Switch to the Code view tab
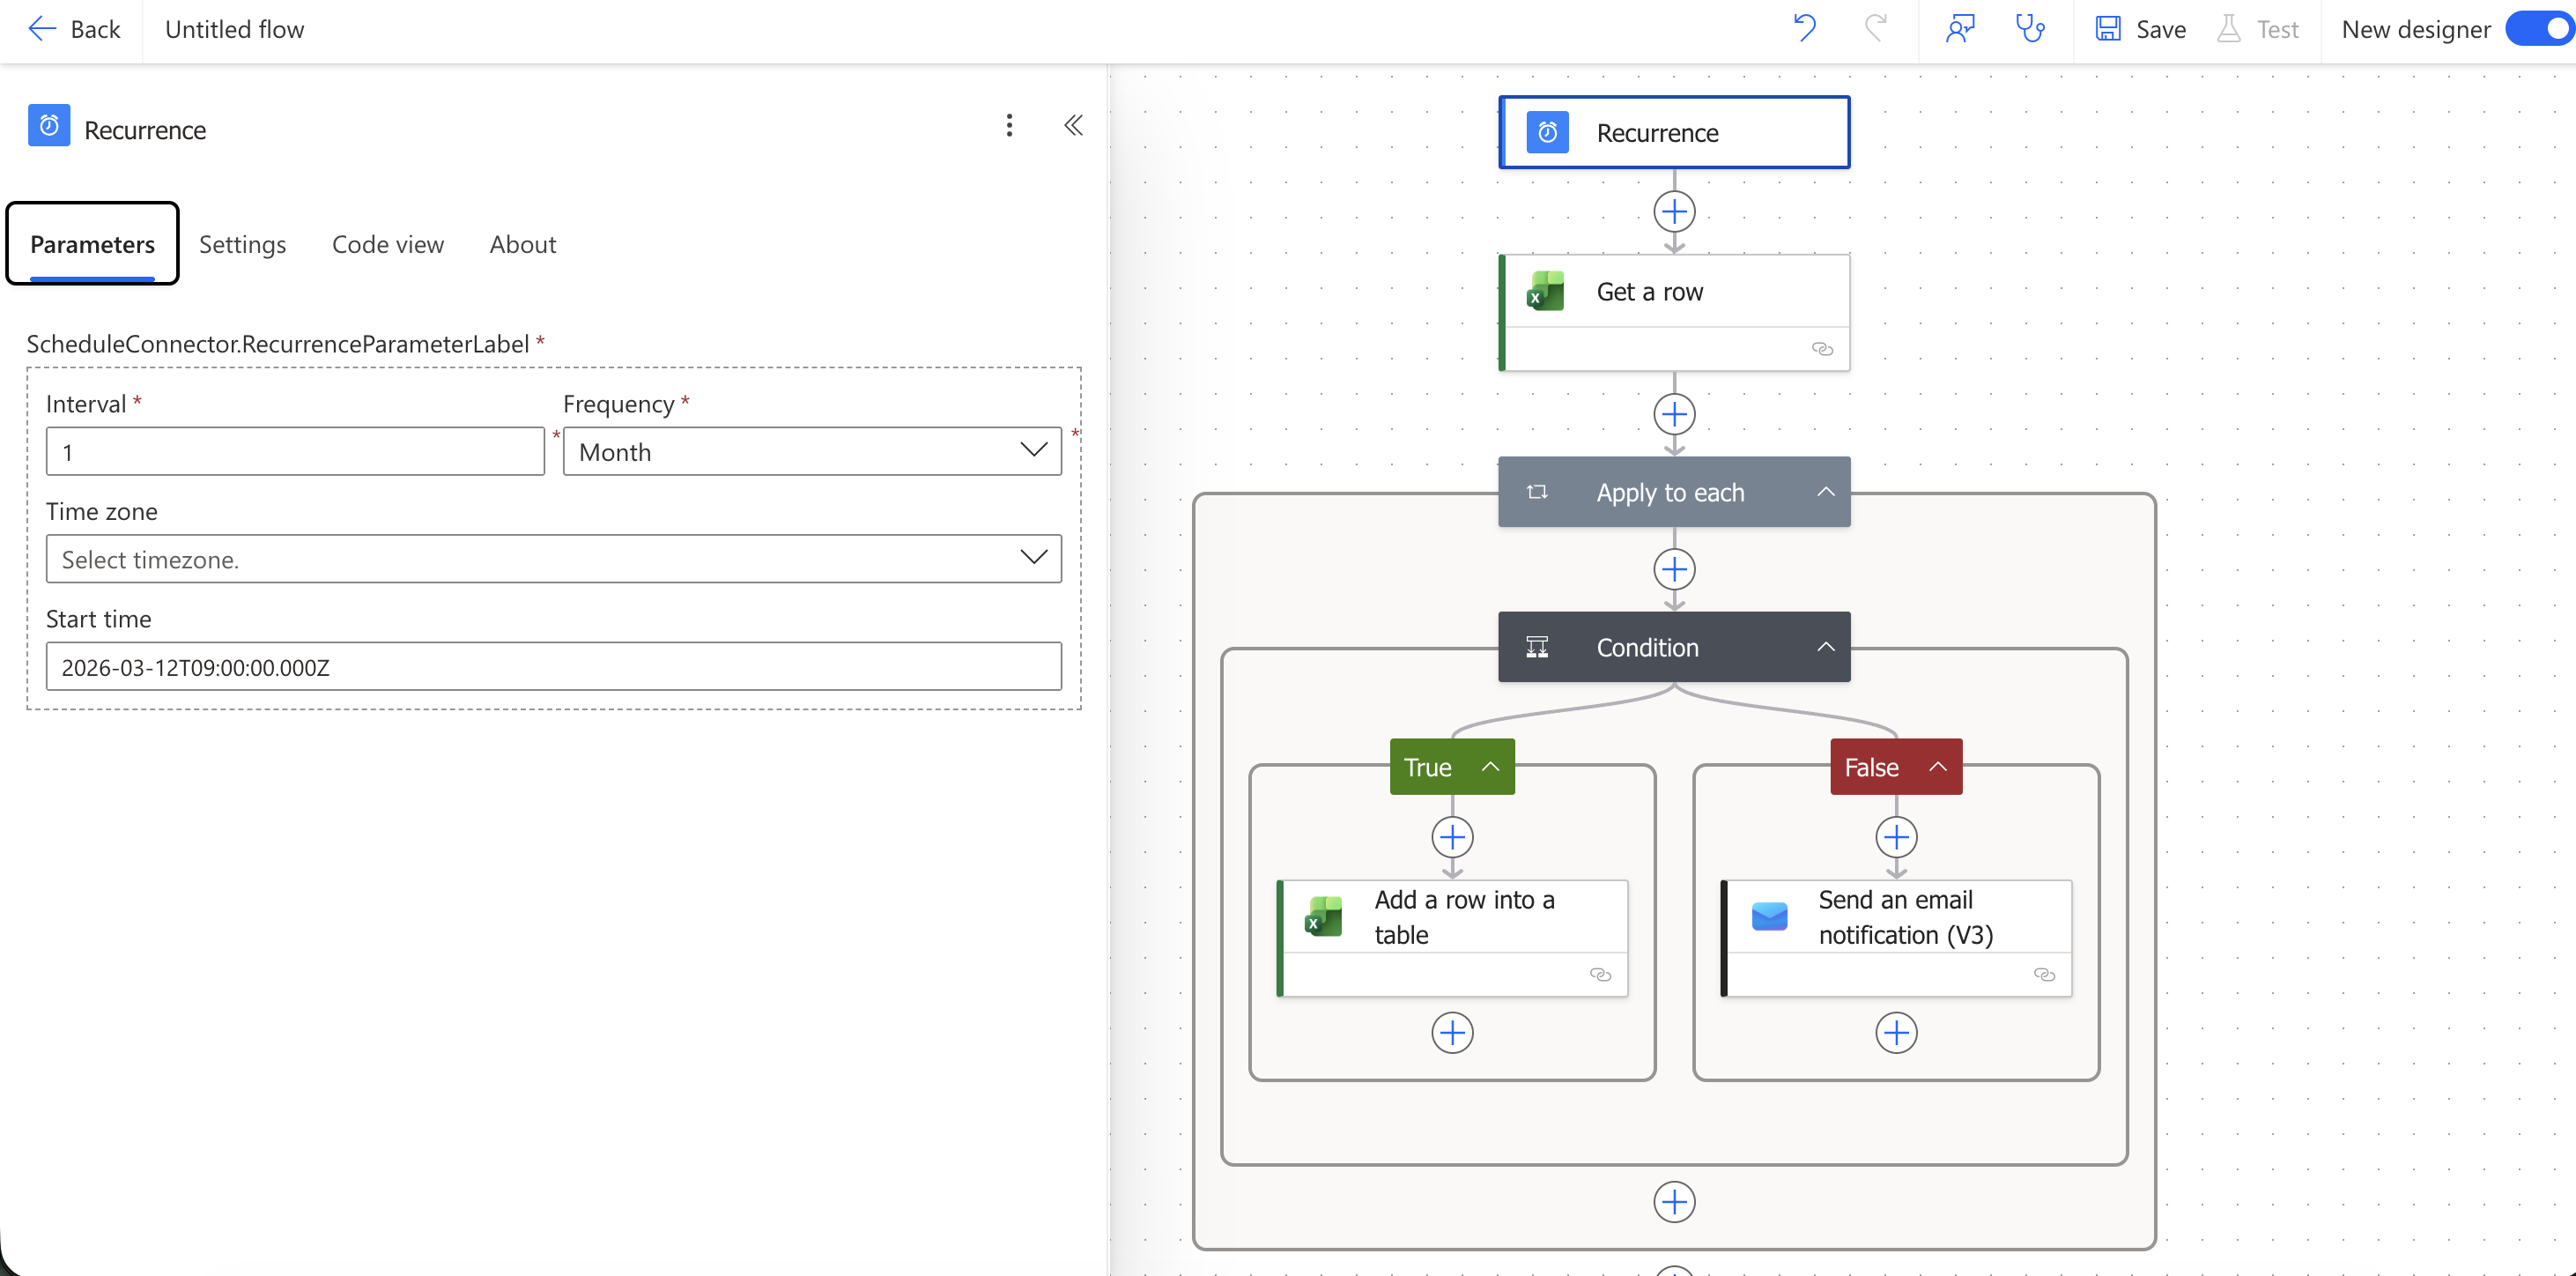The width and height of the screenshot is (2576, 1276). pos(387,244)
